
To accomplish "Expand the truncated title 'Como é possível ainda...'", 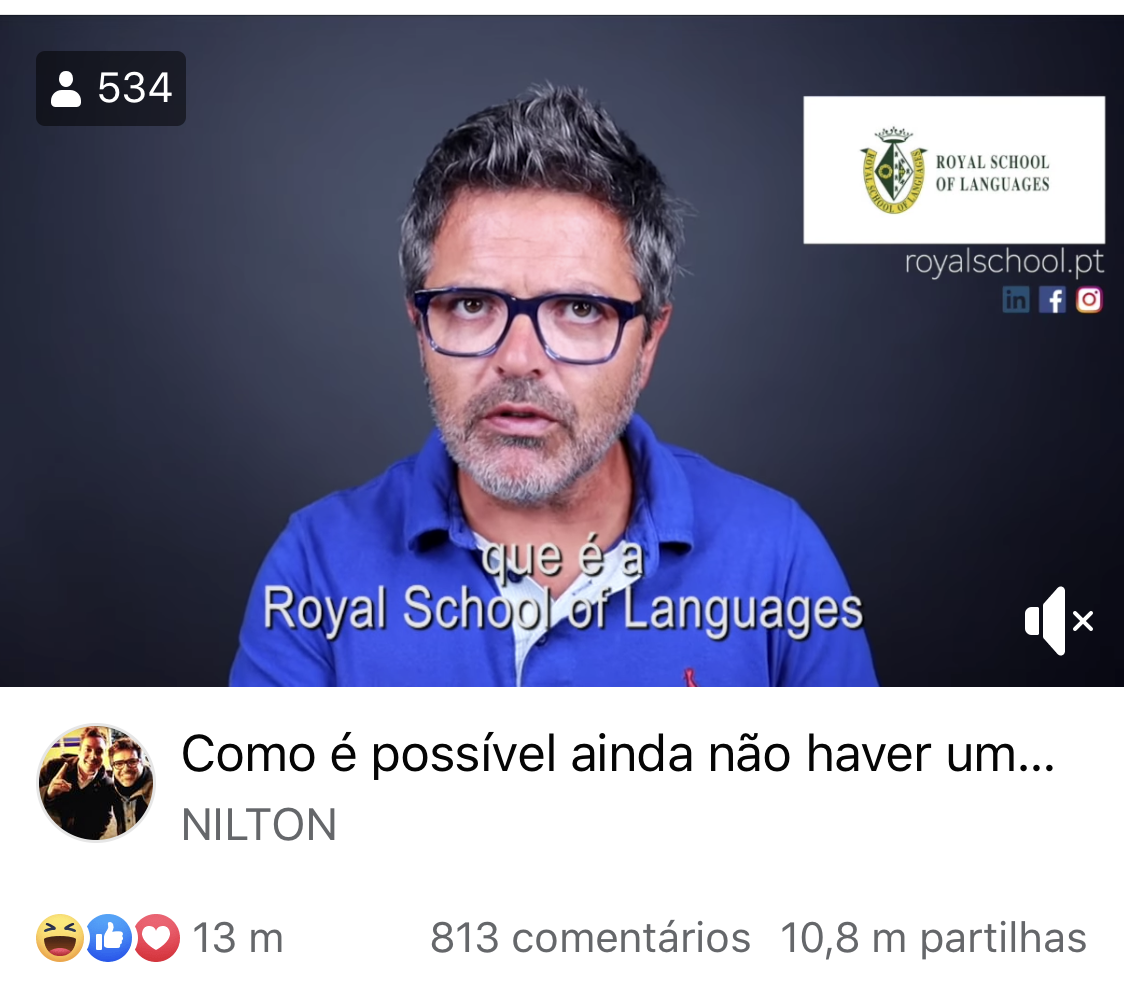I will coord(618,754).
